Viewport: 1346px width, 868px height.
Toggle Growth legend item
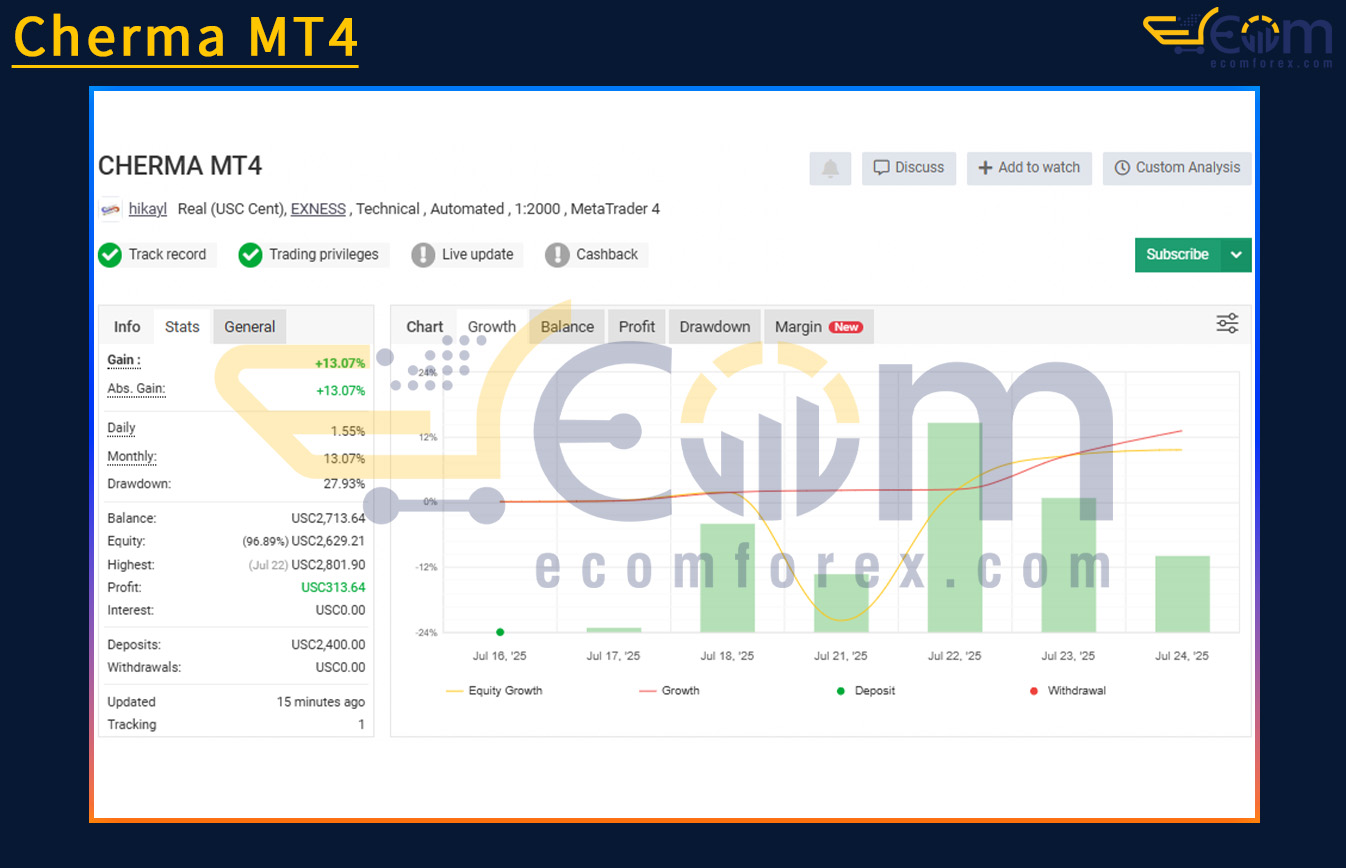(x=669, y=691)
